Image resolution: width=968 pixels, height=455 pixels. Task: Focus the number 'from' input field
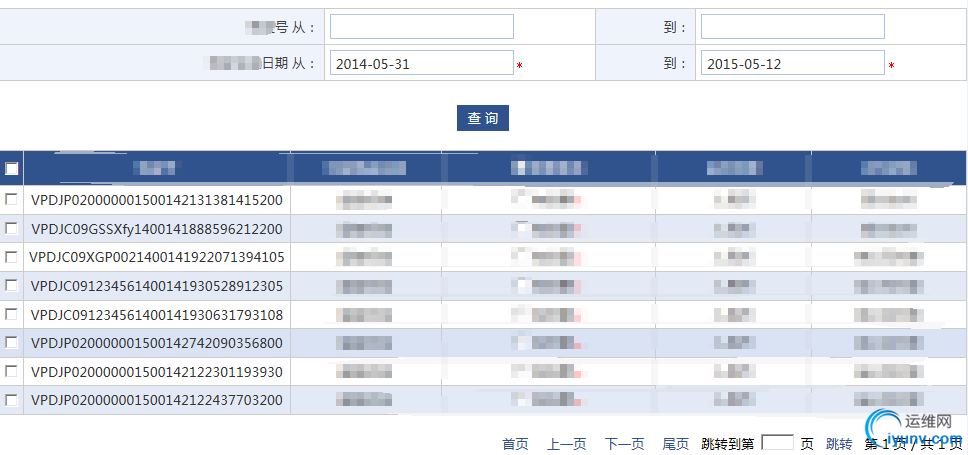point(422,27)
